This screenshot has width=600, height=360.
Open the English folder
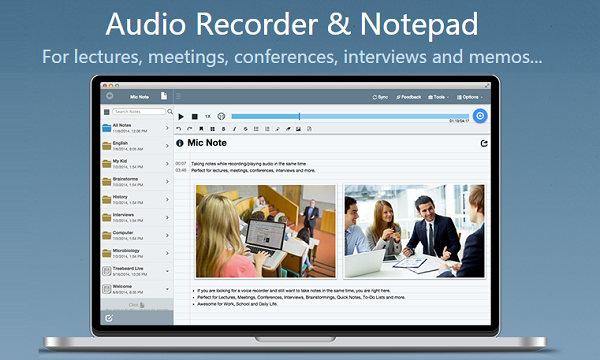[137, 146]
